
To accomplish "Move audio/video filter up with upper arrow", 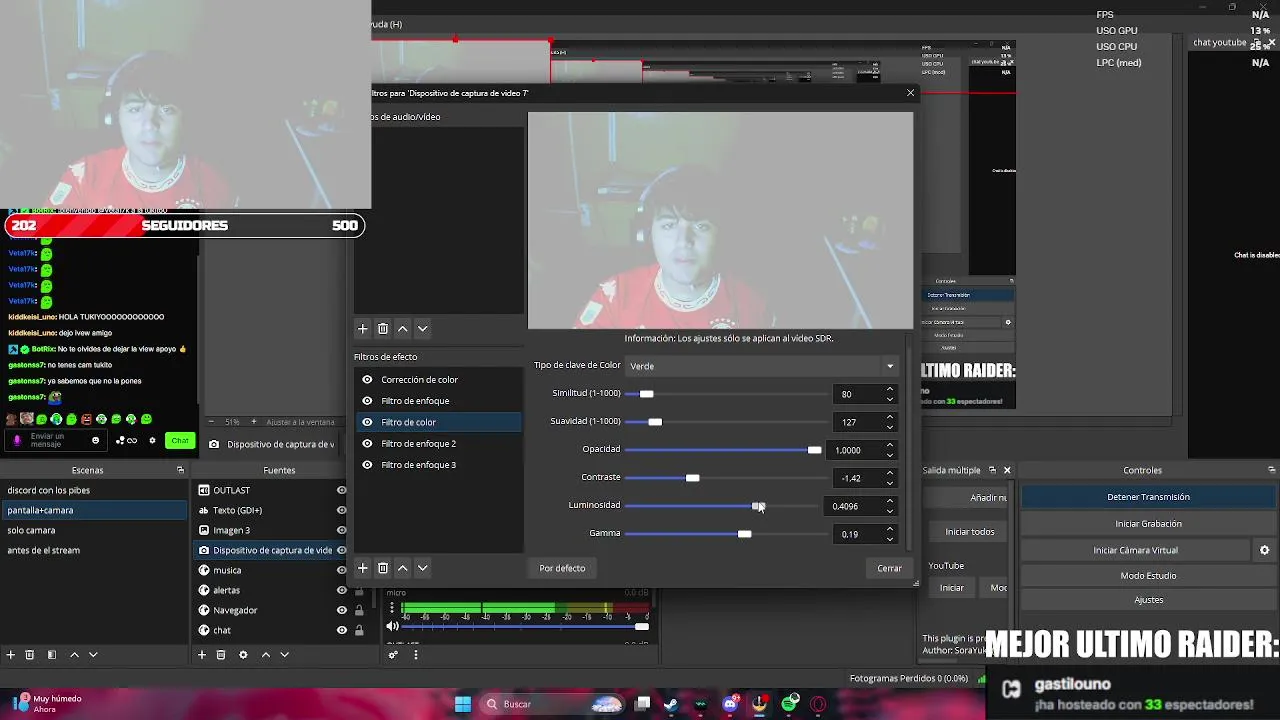I will pos(402,328).
